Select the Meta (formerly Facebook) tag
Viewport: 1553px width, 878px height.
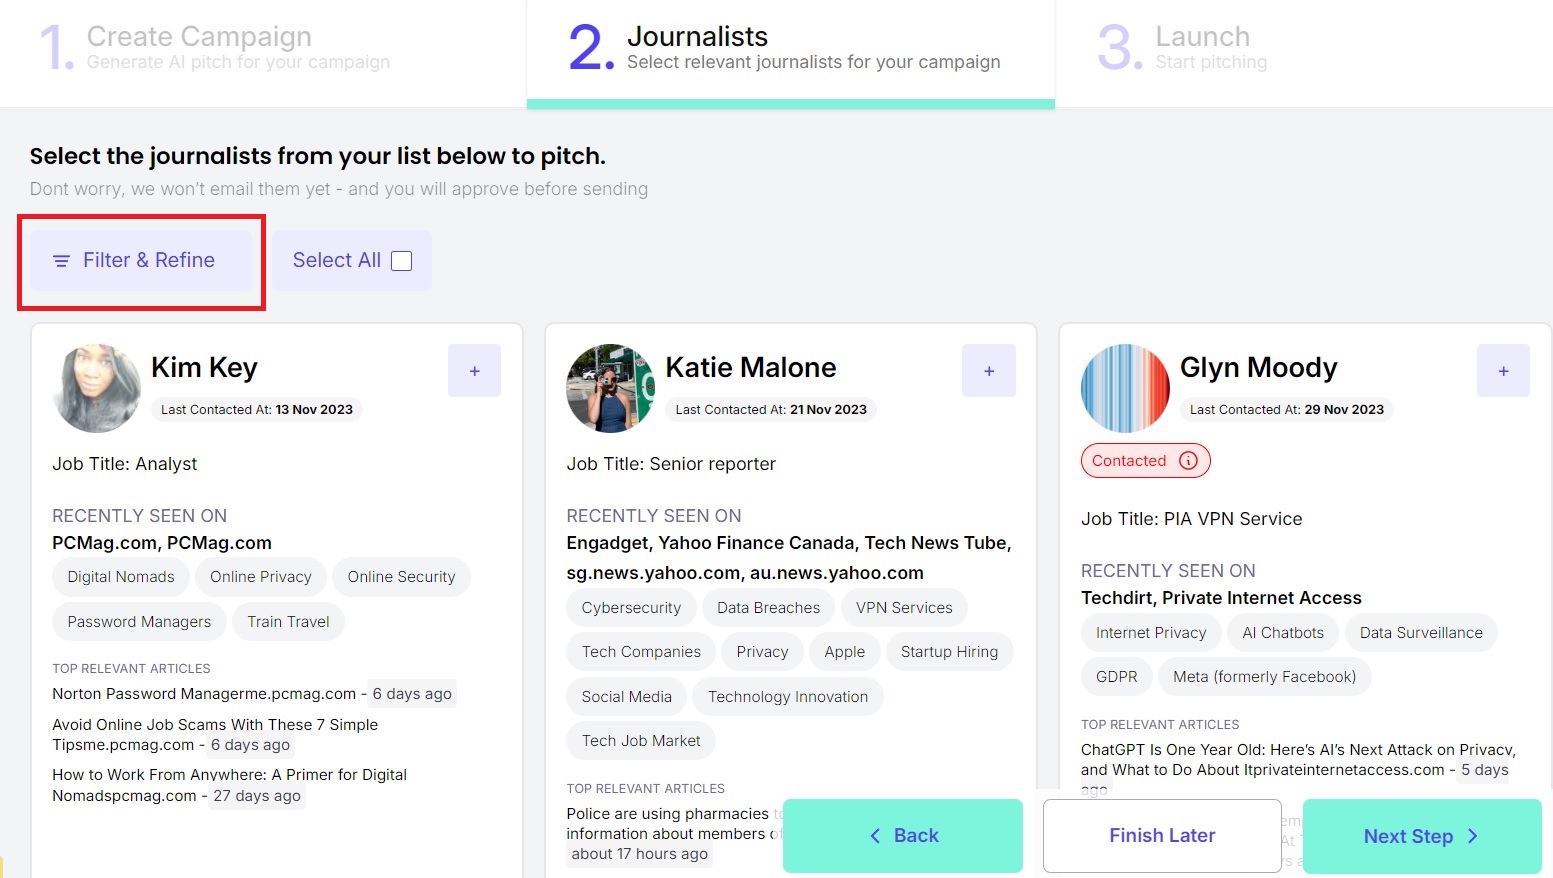click(x=1264, y=677)
